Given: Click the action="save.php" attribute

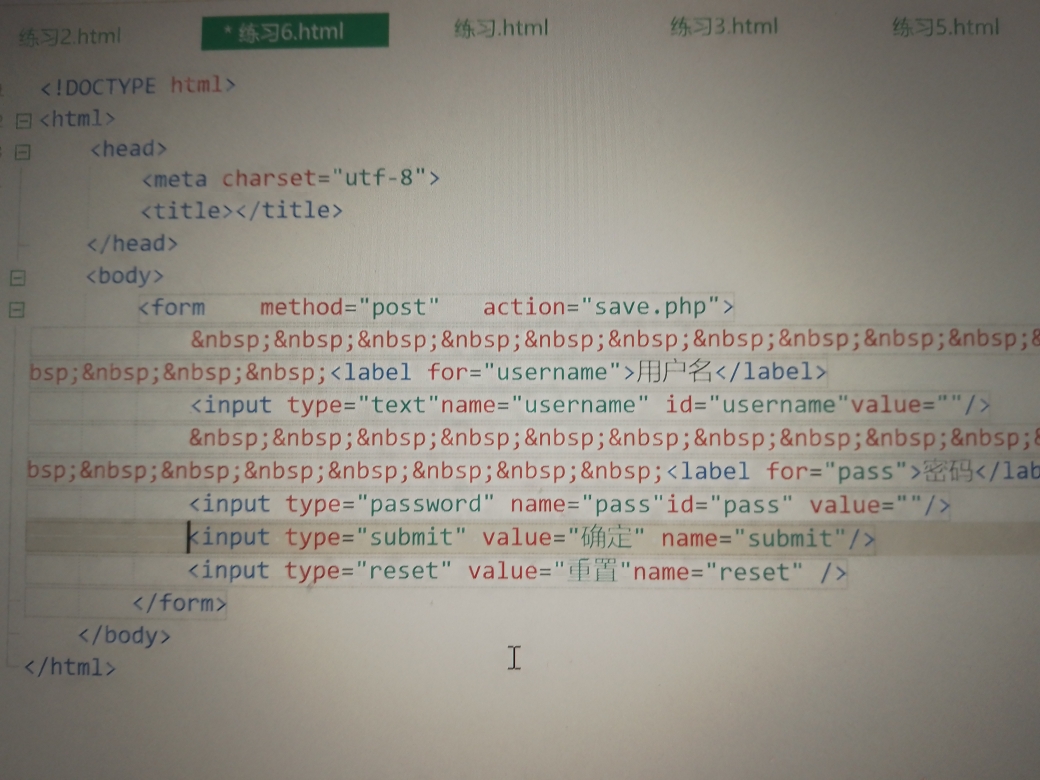Looking at the screenshot, I should point(602,306).
